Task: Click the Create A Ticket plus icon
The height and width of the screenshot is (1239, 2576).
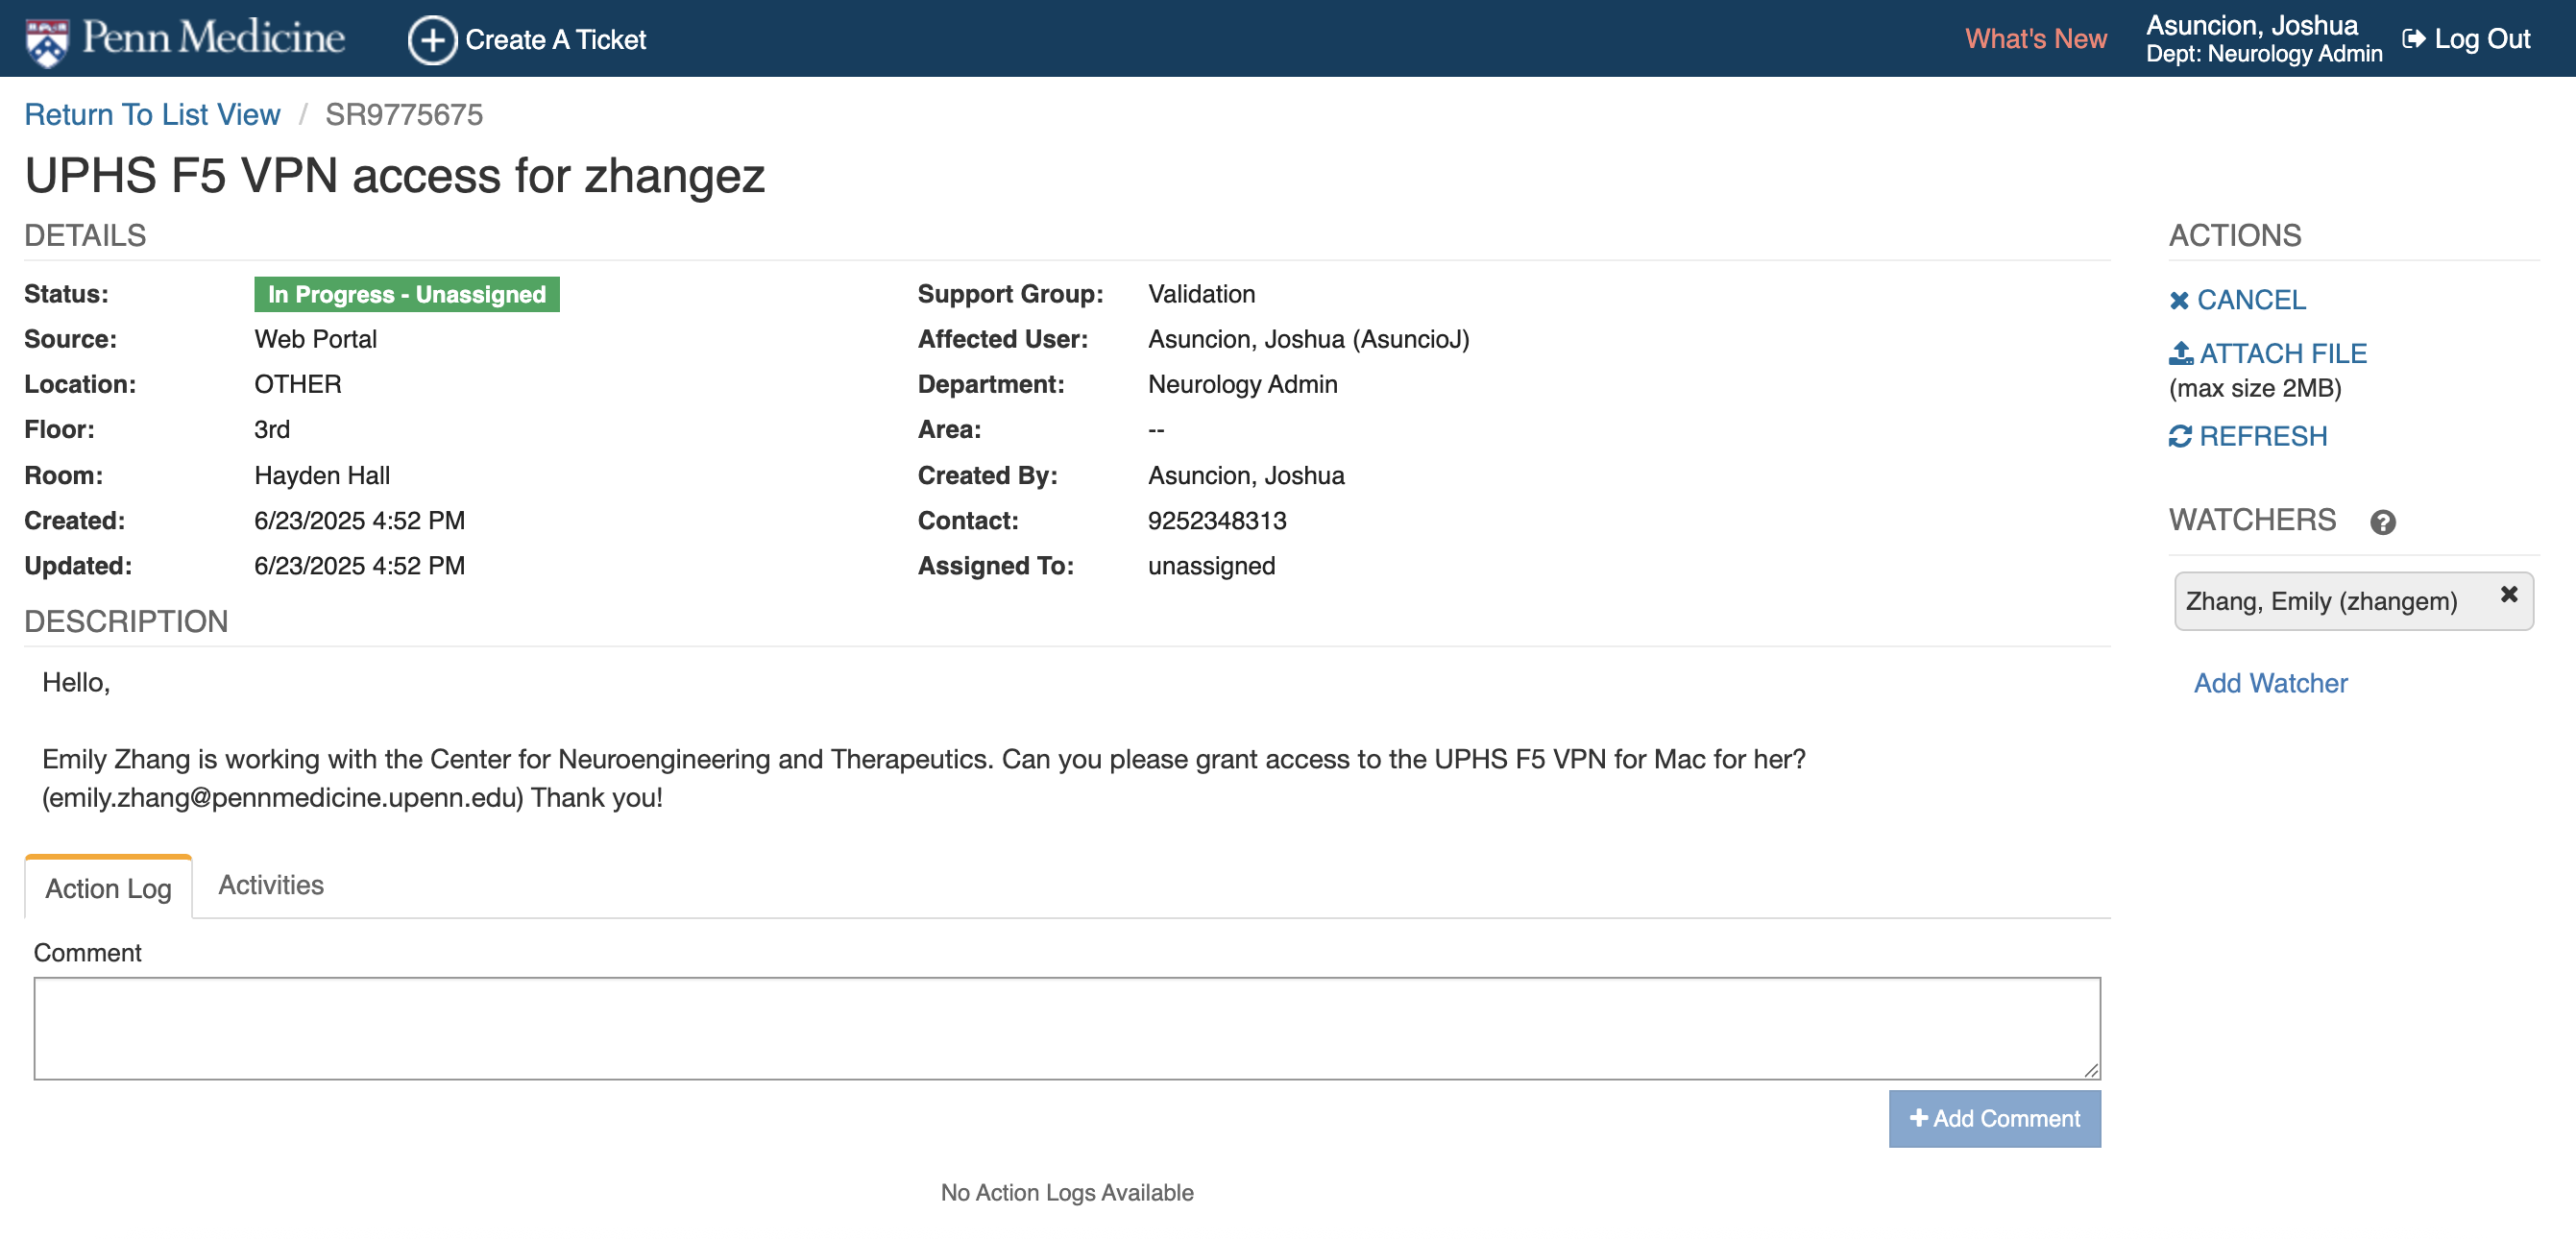Action: pyautogui.click(x=432, y=40)
